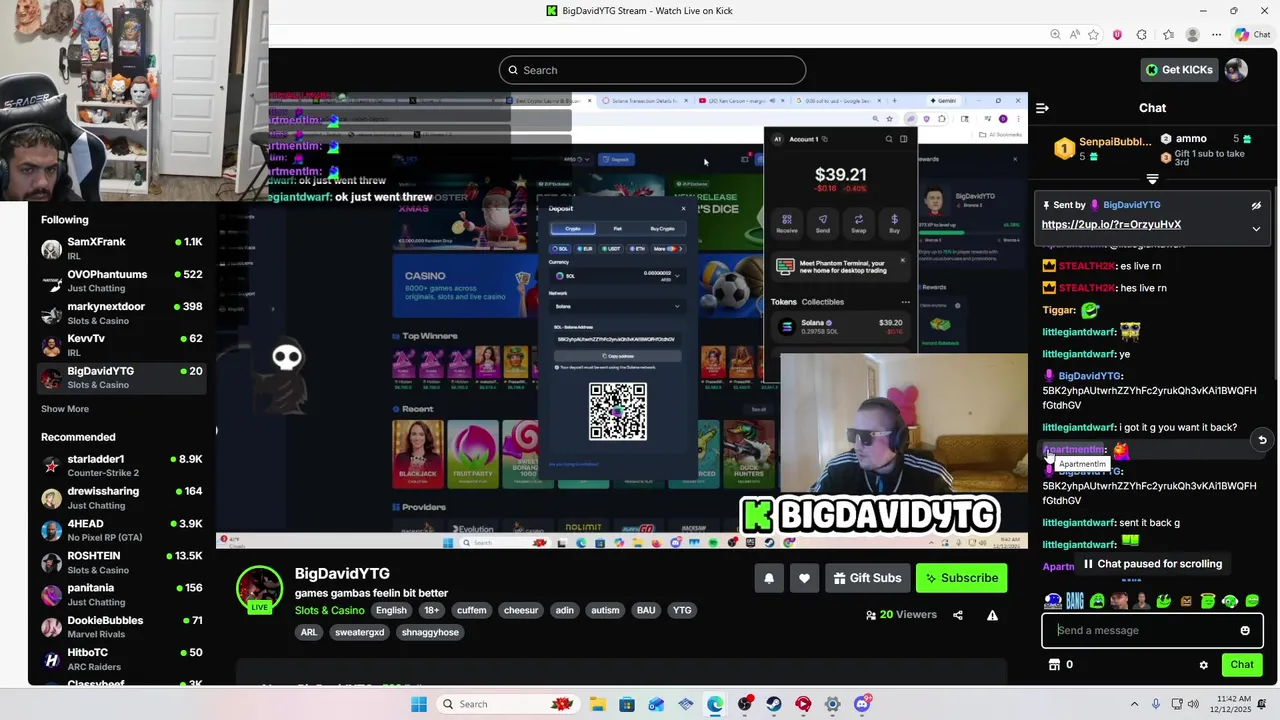The width and height of the screenshot is (1280, 720).
Task: Open markynextdoor channel in sidebar
Action: (x=122, y=313)
